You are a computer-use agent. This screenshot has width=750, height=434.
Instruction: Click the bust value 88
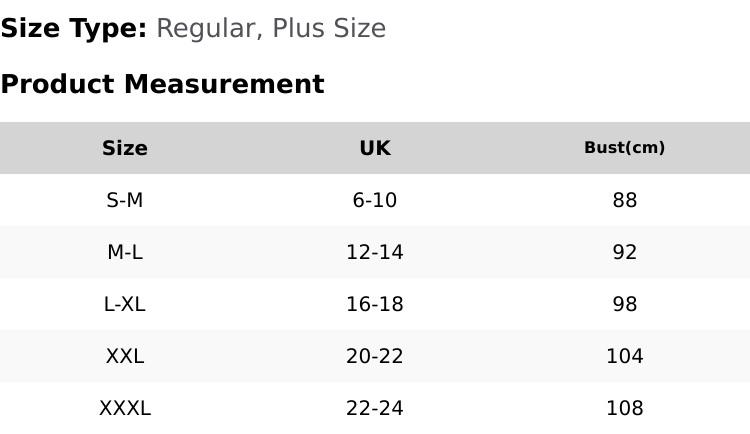[625, 200]
